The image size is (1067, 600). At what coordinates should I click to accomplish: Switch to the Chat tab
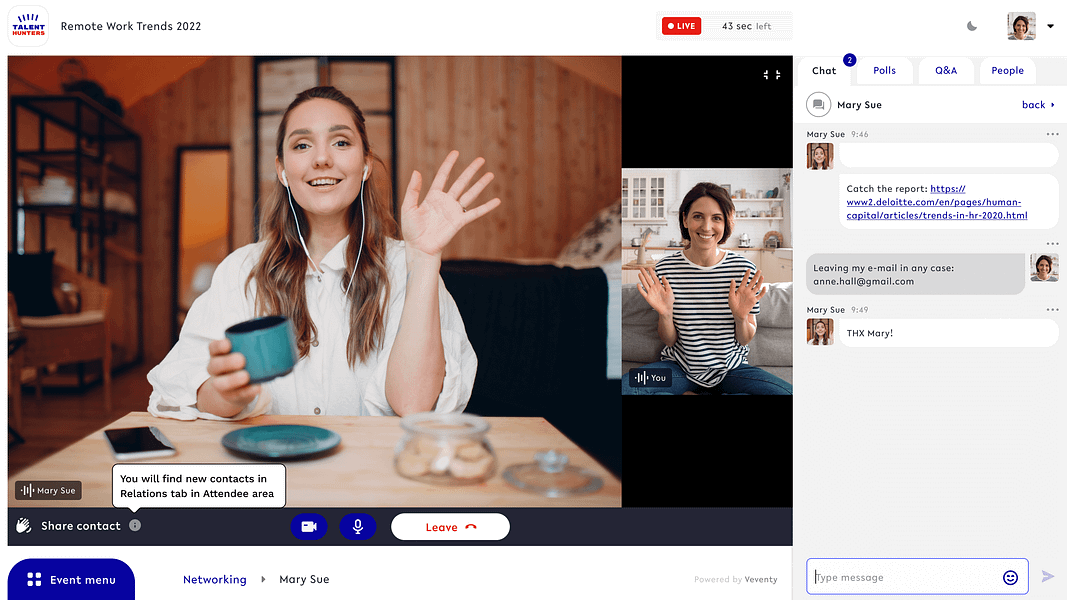tap(823, 71)
